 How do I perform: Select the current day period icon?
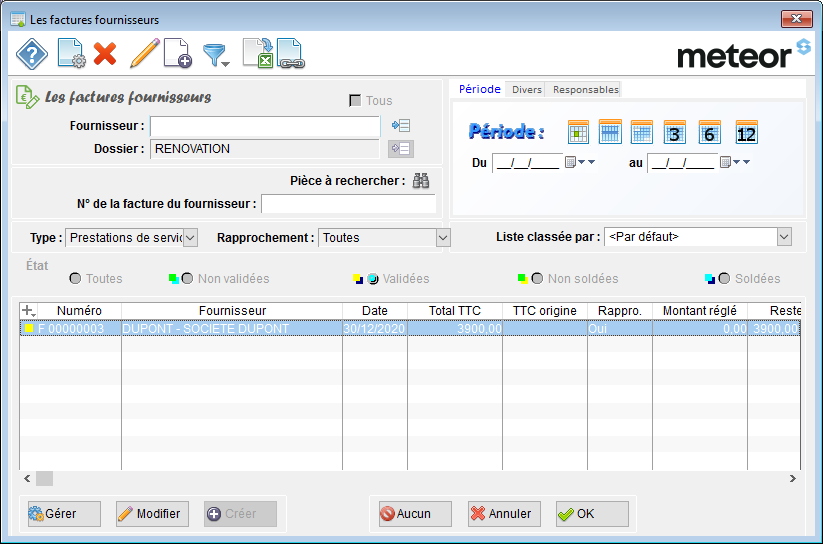point(578,132)
